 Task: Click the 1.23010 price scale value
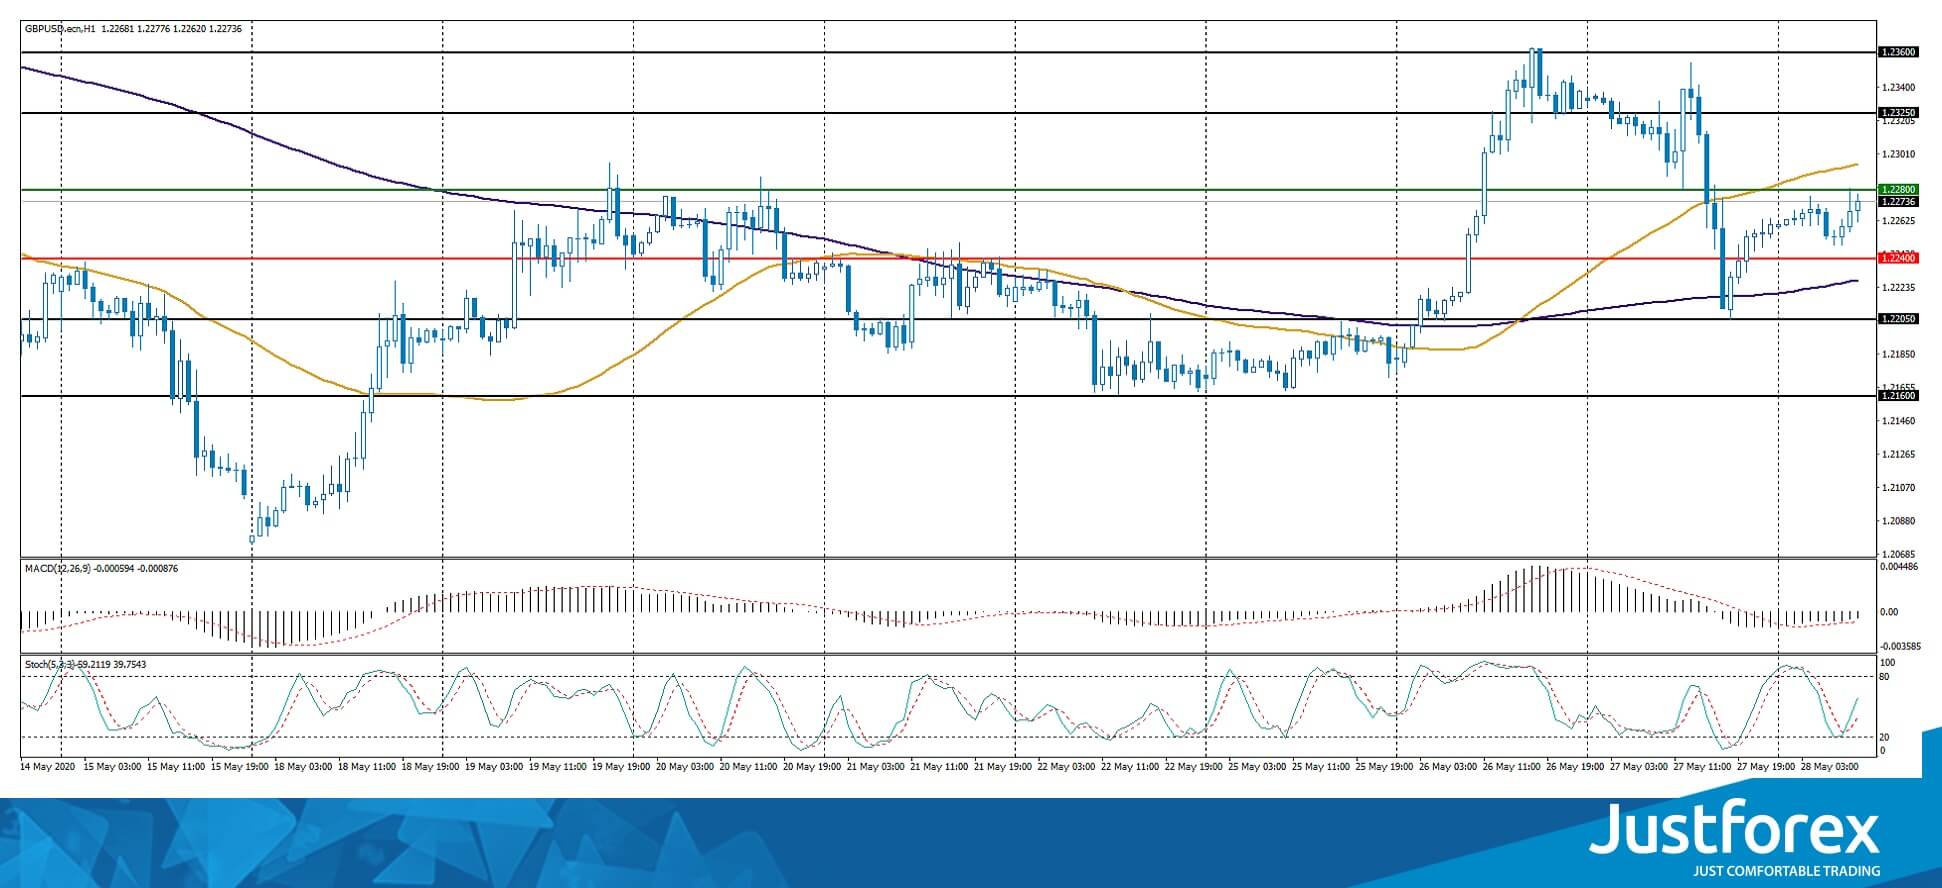point(1898,154)
